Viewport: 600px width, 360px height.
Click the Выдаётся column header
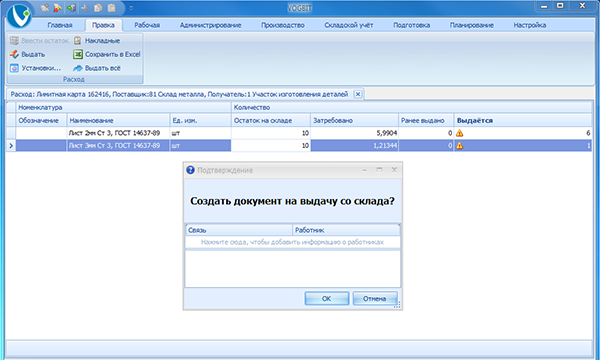(x=523, y=121)
